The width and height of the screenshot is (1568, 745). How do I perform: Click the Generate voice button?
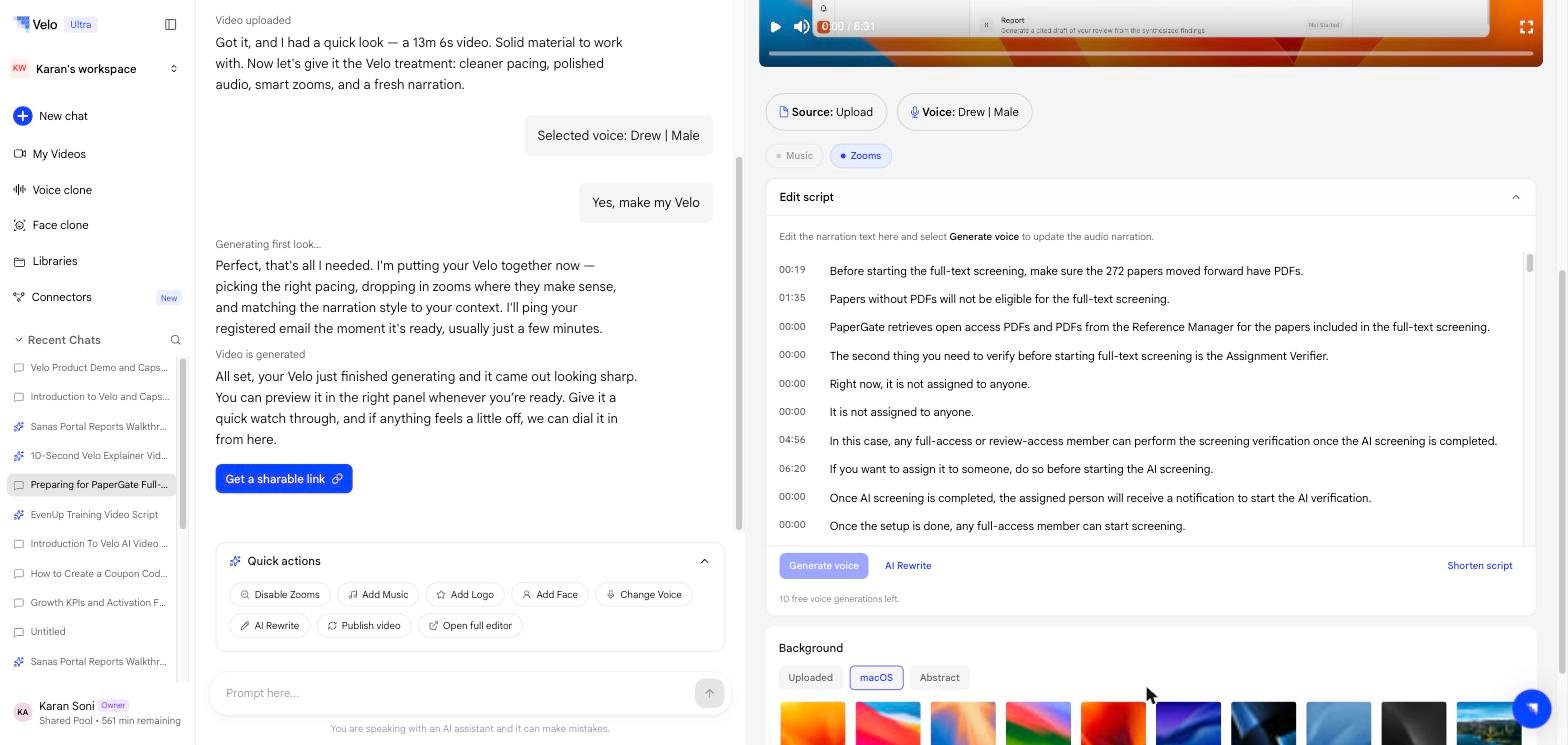(824, 566)
